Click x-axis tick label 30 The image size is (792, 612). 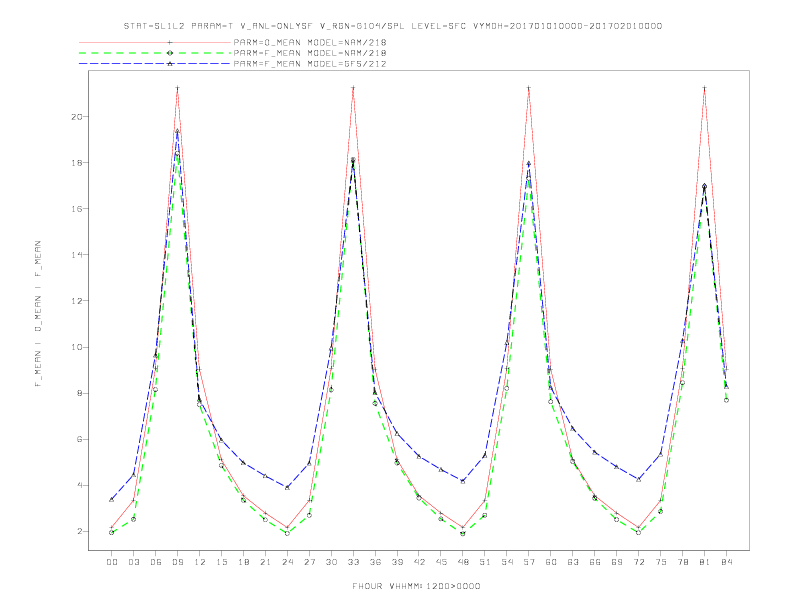pos(331,562)
